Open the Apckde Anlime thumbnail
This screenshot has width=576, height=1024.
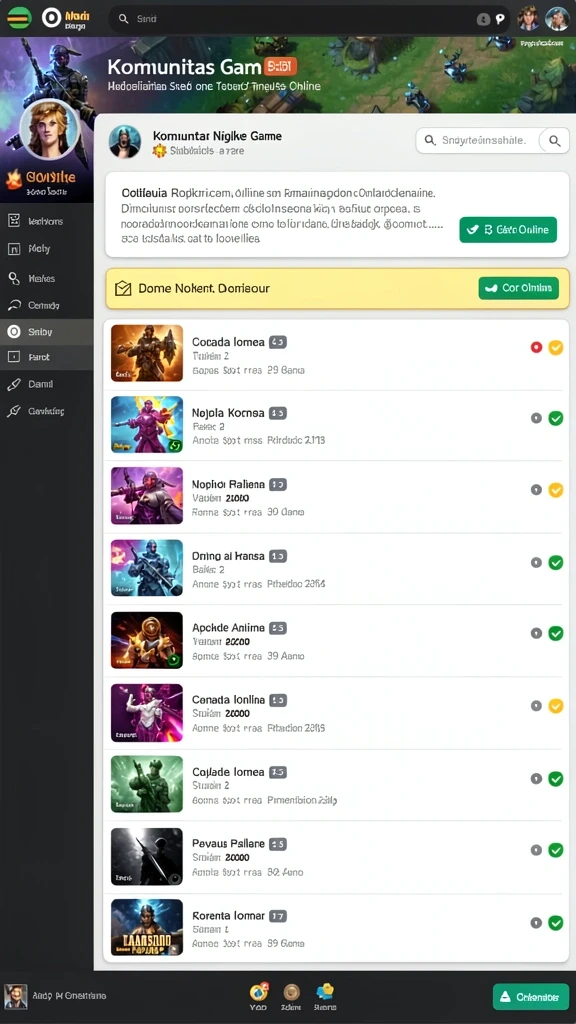(x=147, y=640)
